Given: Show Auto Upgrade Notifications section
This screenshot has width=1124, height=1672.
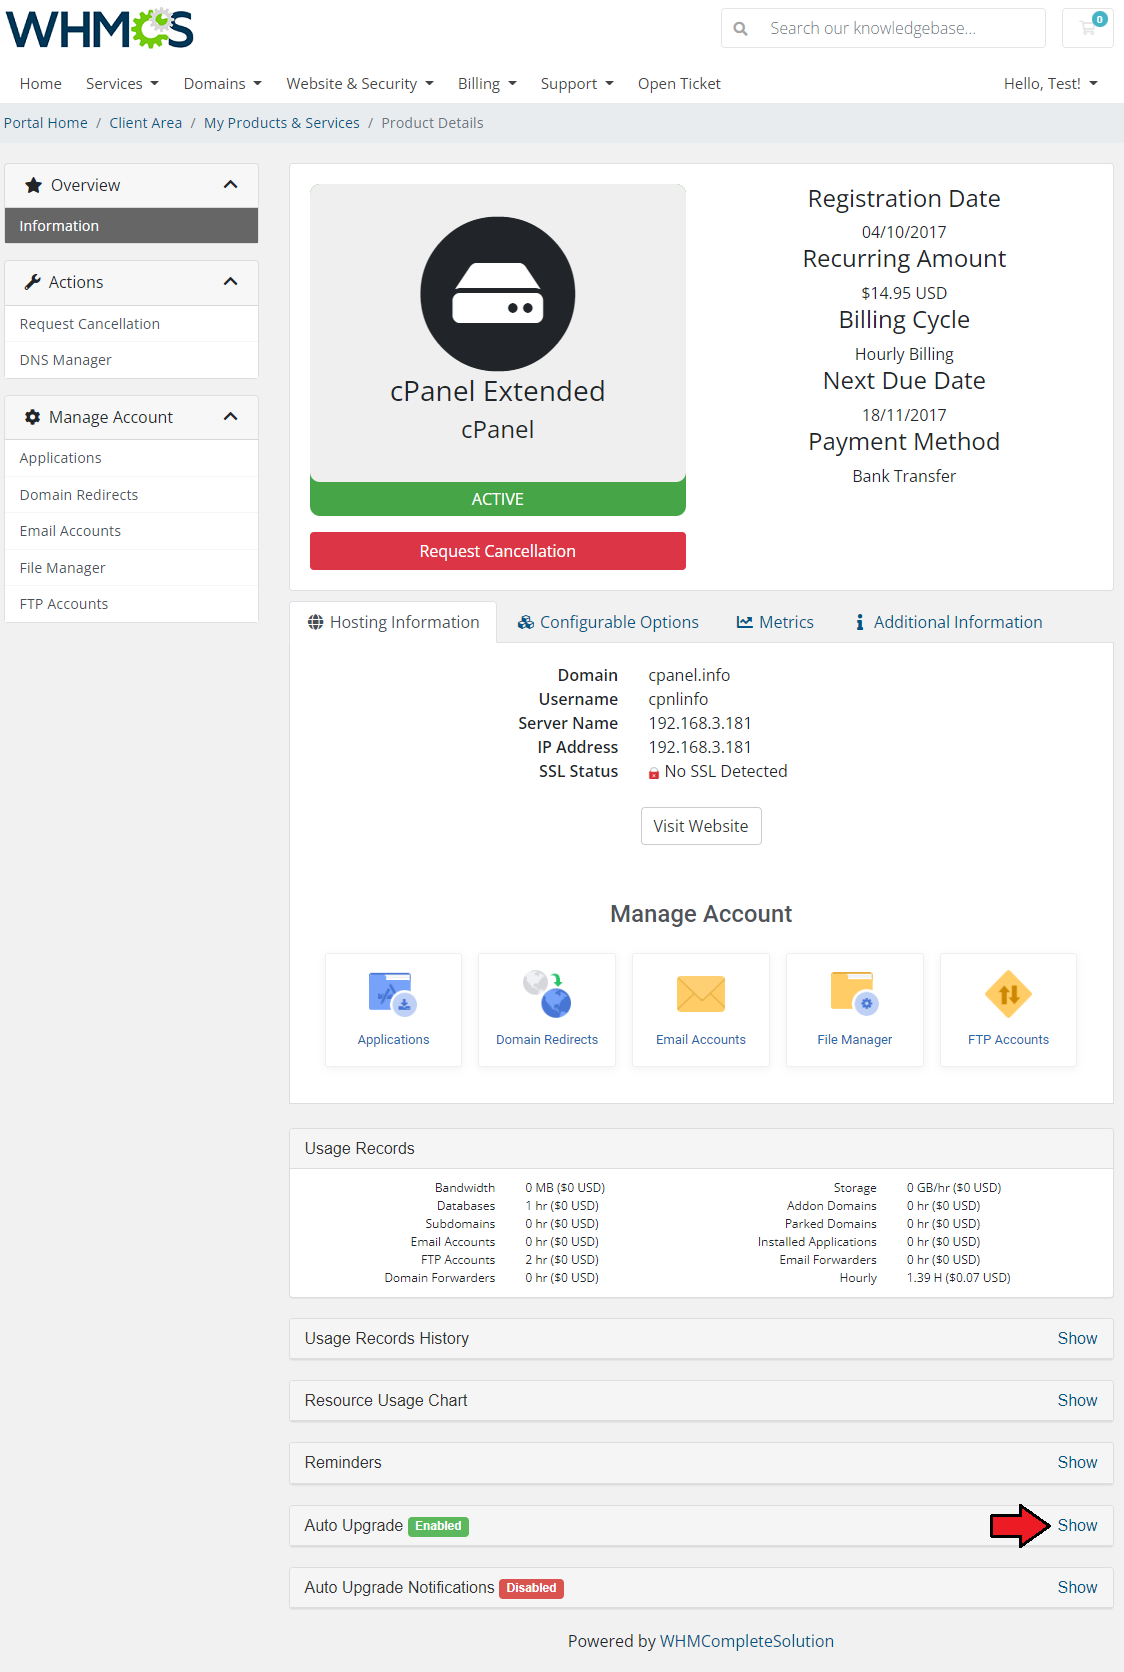Looking at the screenshot, I should tap(1077, 1588).
